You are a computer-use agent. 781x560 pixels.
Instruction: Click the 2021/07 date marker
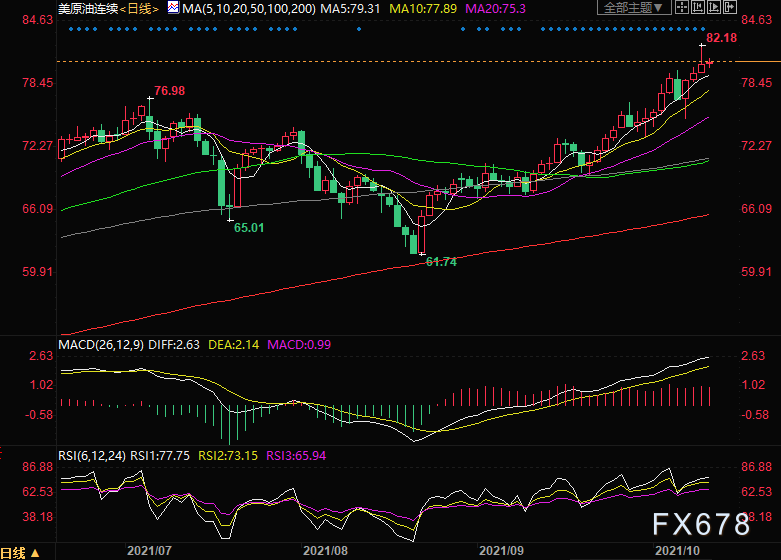(x=149, y=551)
